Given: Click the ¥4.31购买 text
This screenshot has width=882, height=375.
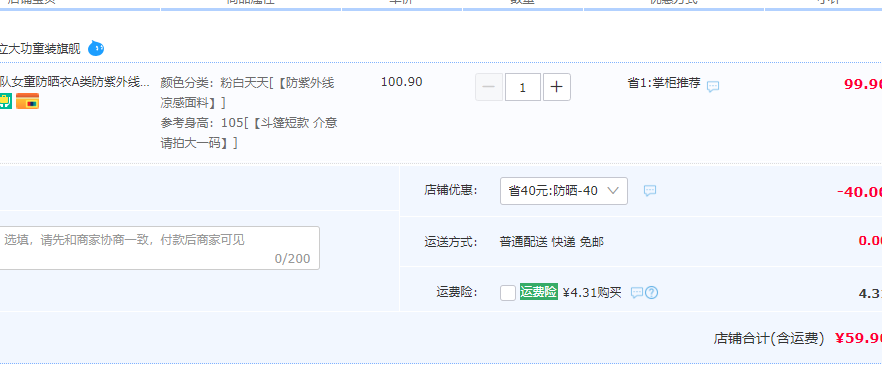Looking at the screenshot, I should [x=592, y=292].
